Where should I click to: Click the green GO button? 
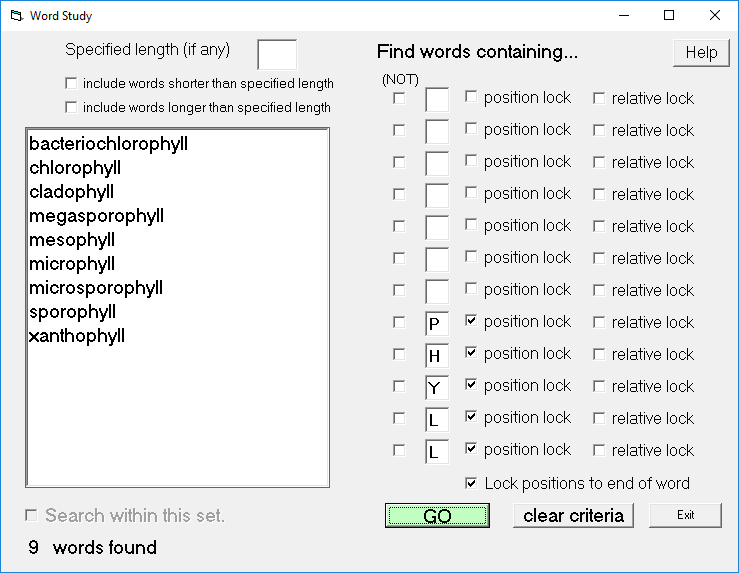coord(437,516)
